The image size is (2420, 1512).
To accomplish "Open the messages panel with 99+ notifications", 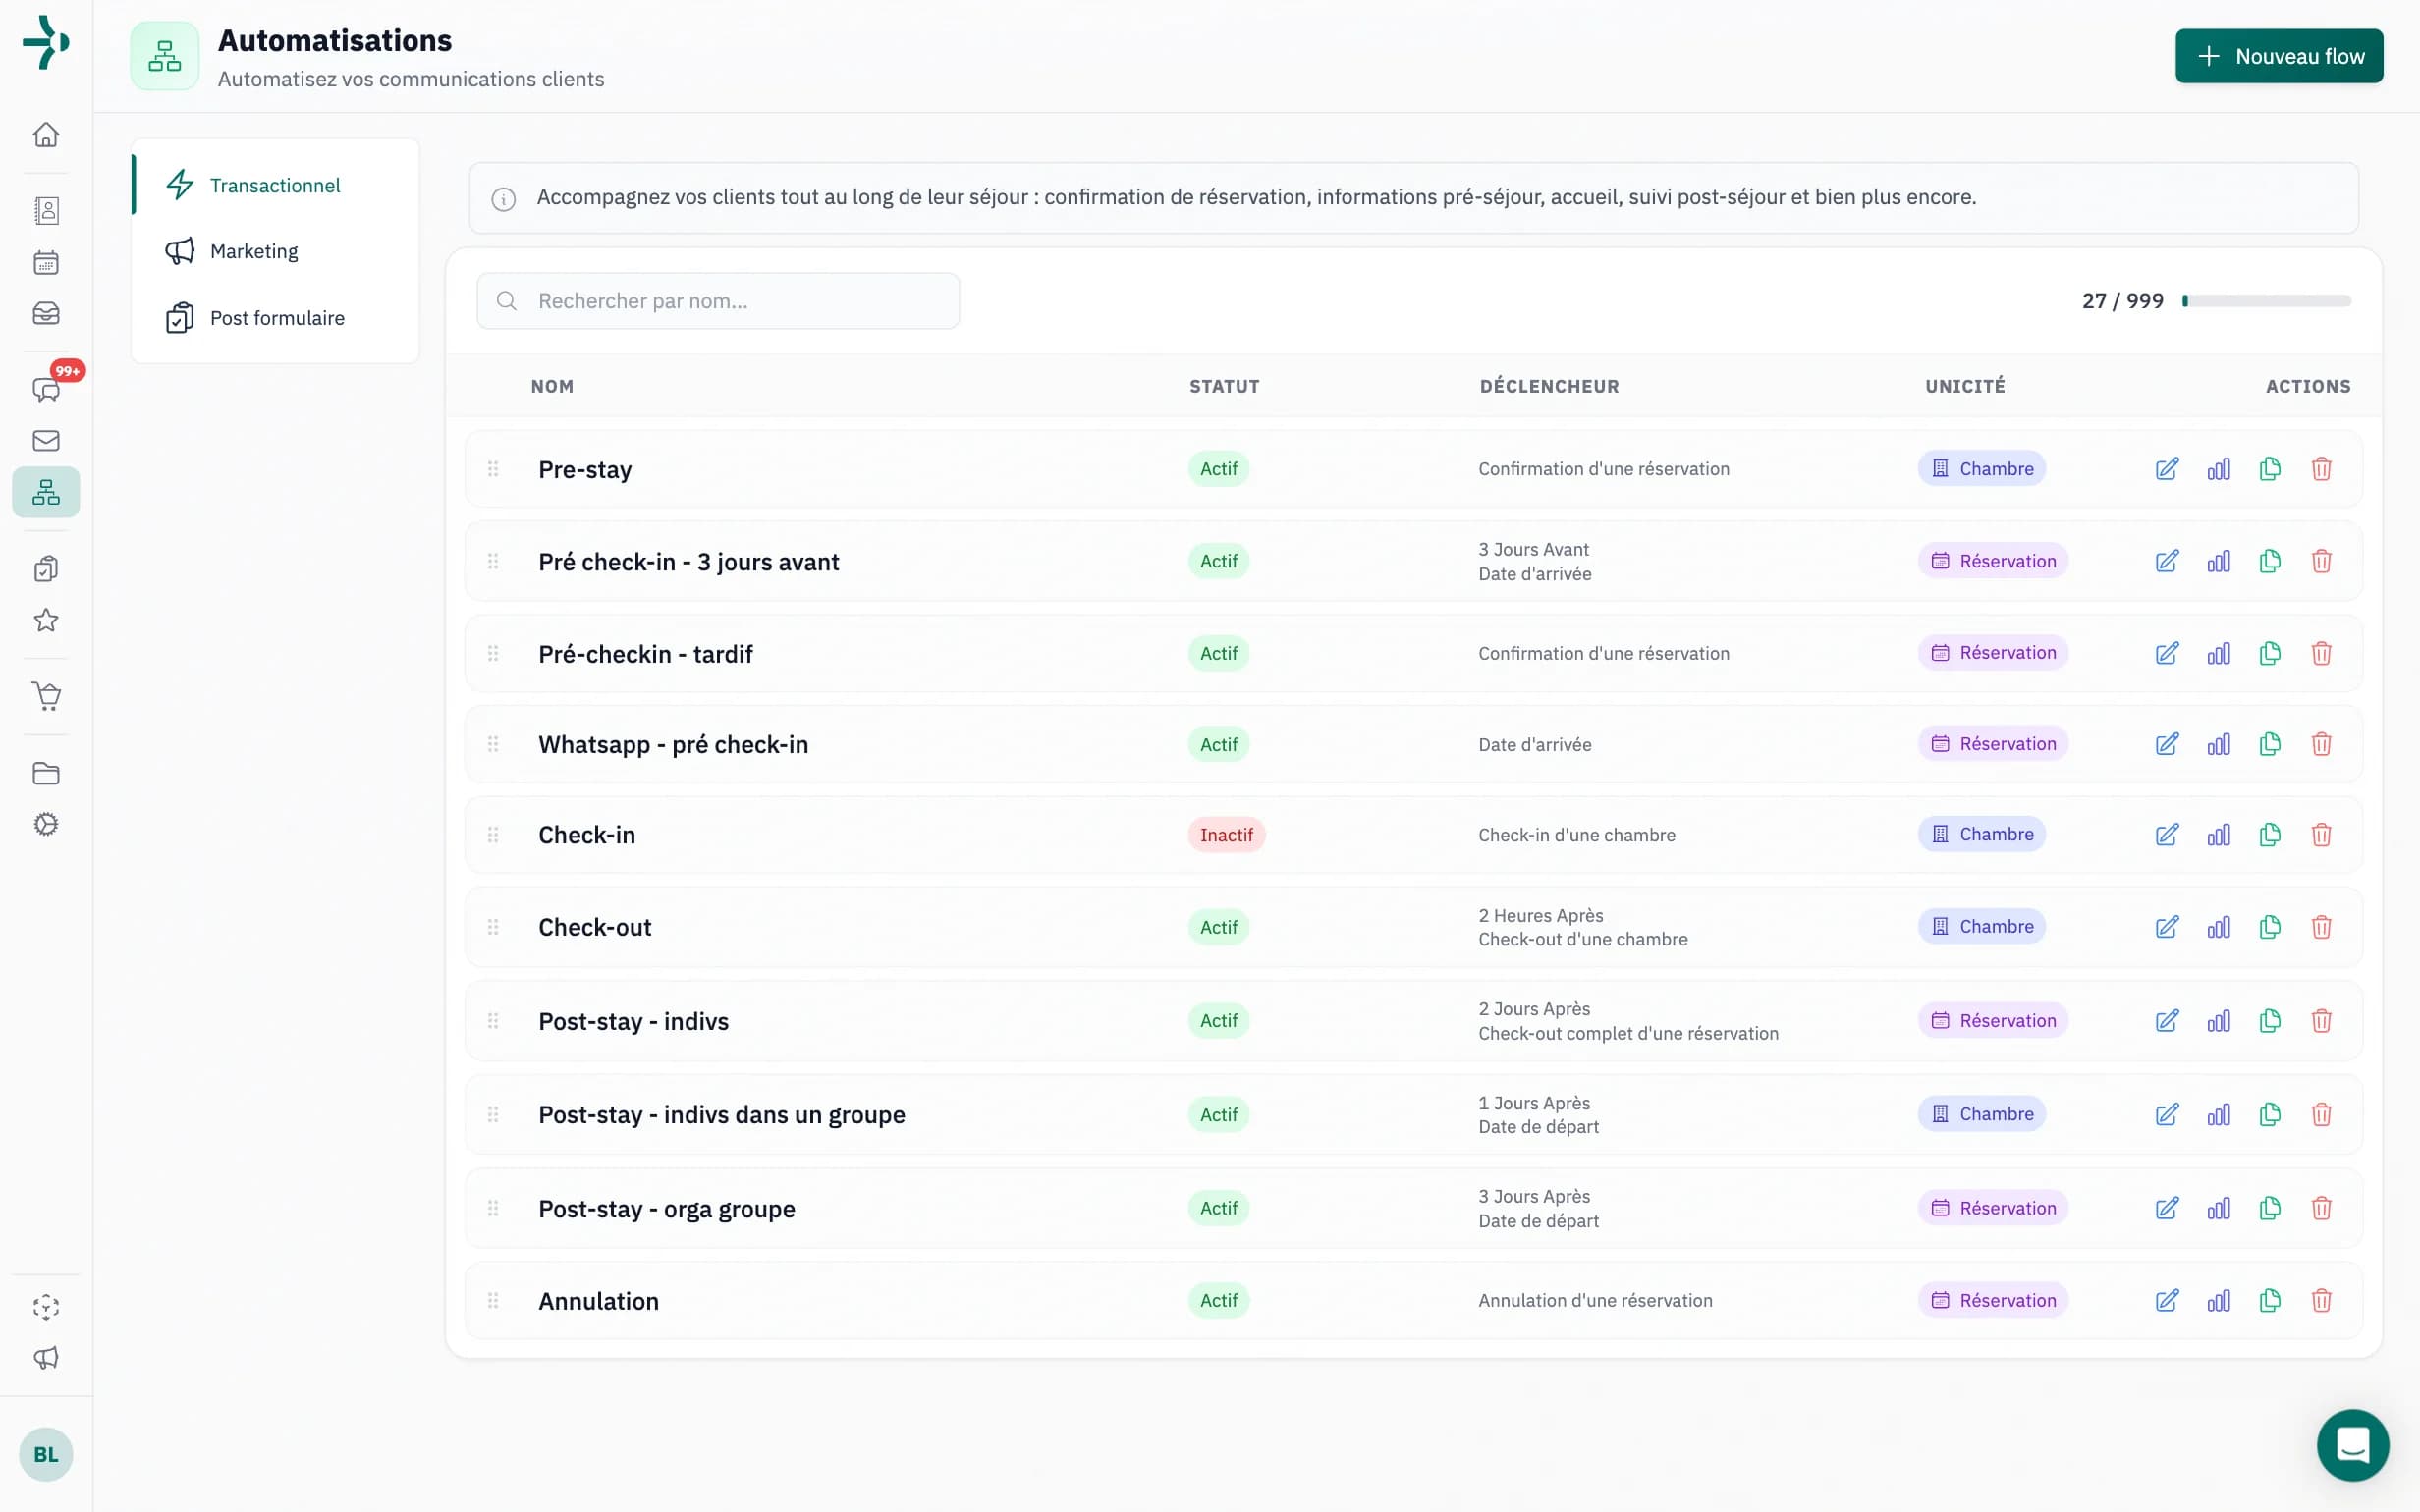I will point(45,390).
